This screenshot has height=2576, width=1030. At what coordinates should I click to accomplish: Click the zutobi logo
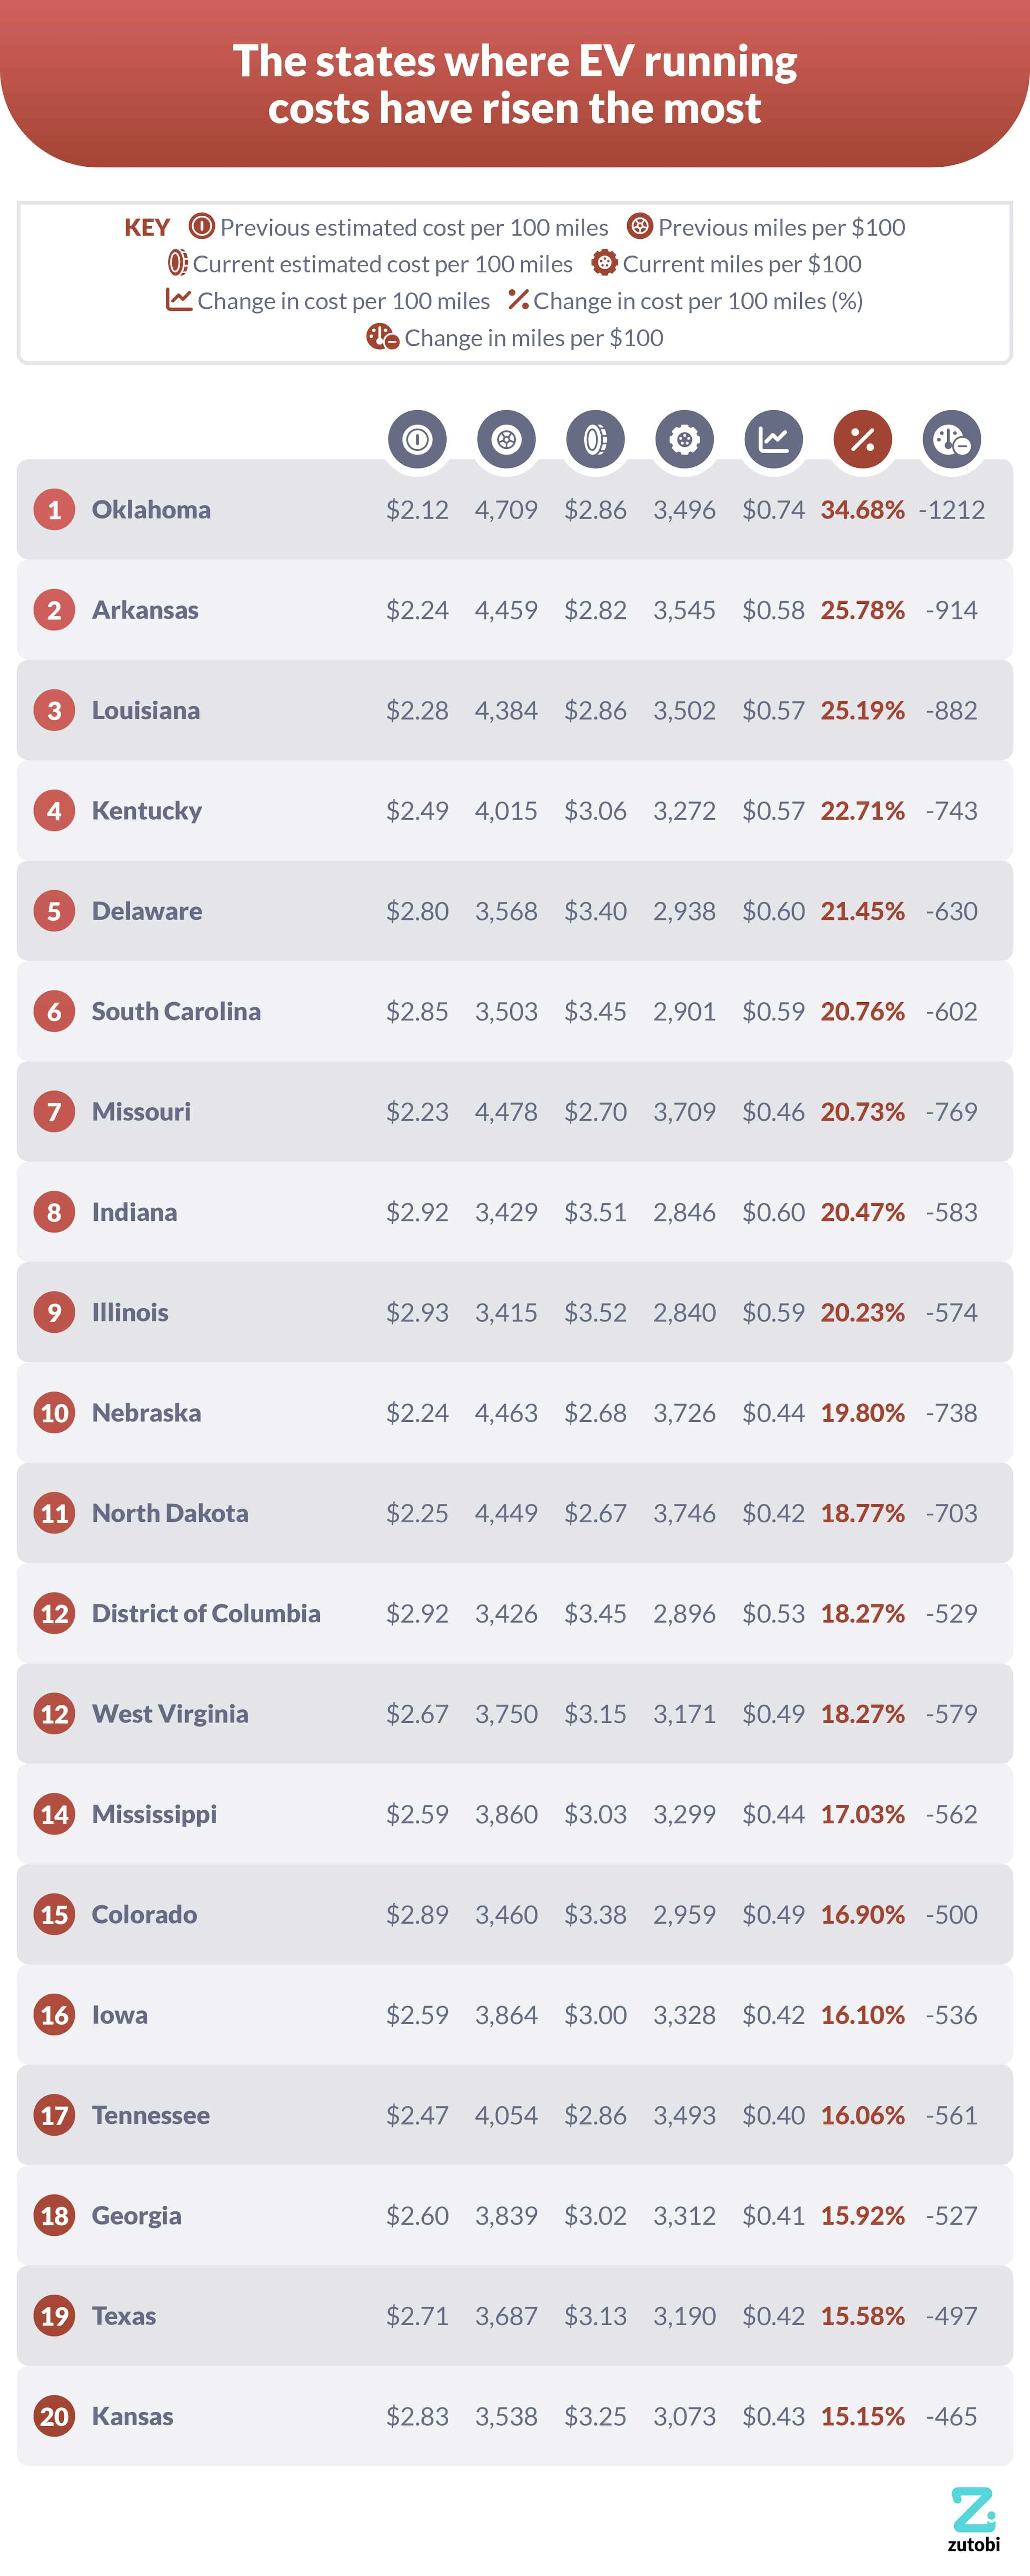tap(973, 2518)
